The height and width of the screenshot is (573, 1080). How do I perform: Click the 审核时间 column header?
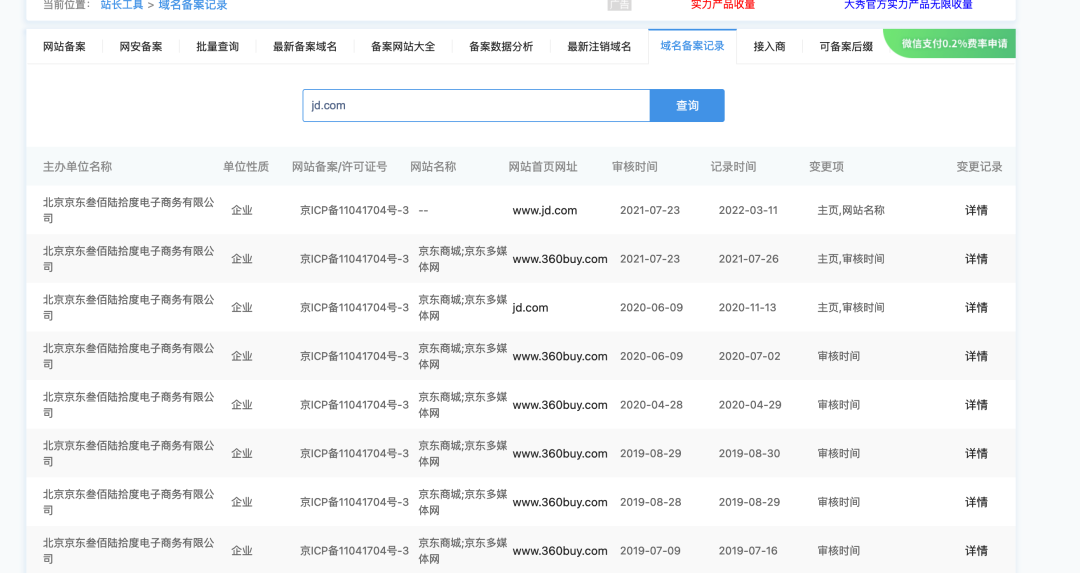tap(635, 167)
